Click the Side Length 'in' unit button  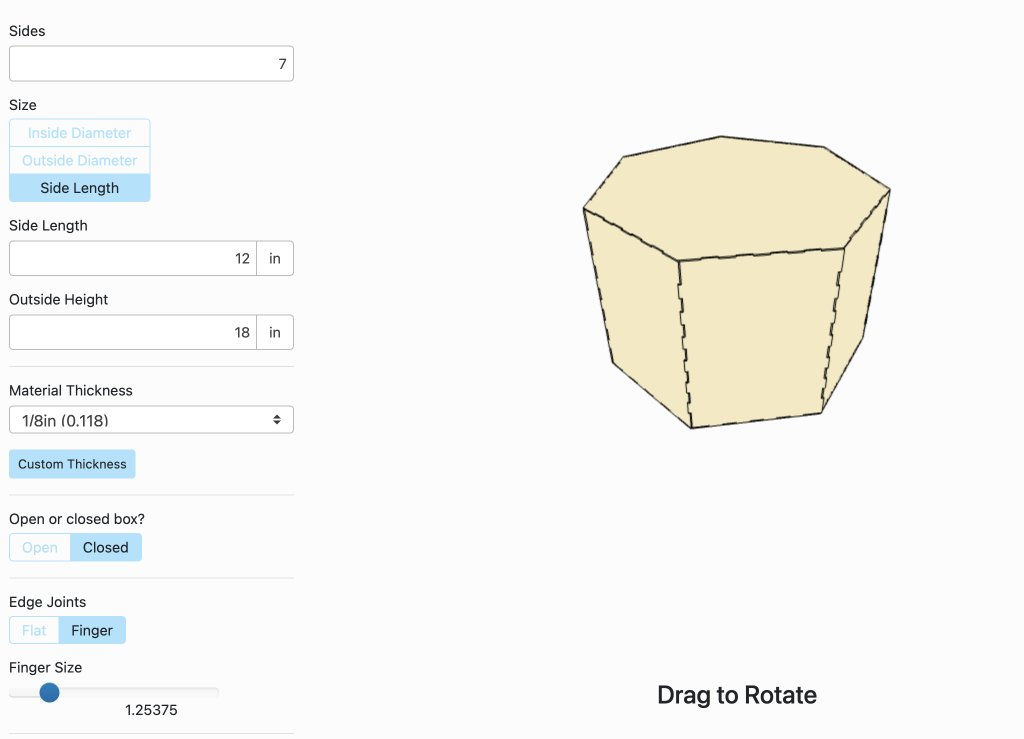(275, 258)
